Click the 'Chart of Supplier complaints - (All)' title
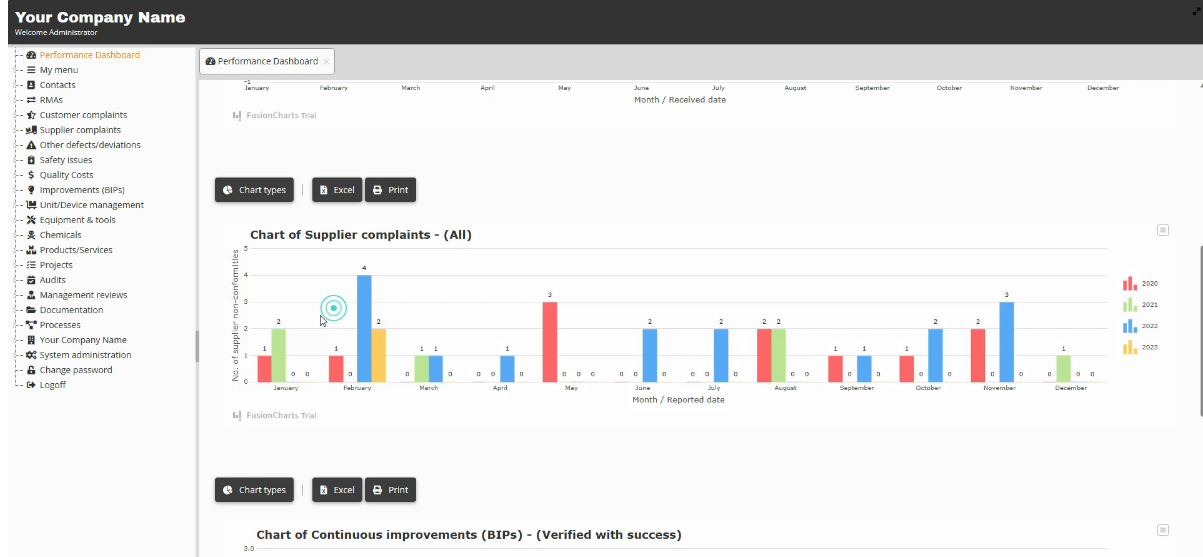Viewport: 1203px width, 557px height. click(360, 235)
